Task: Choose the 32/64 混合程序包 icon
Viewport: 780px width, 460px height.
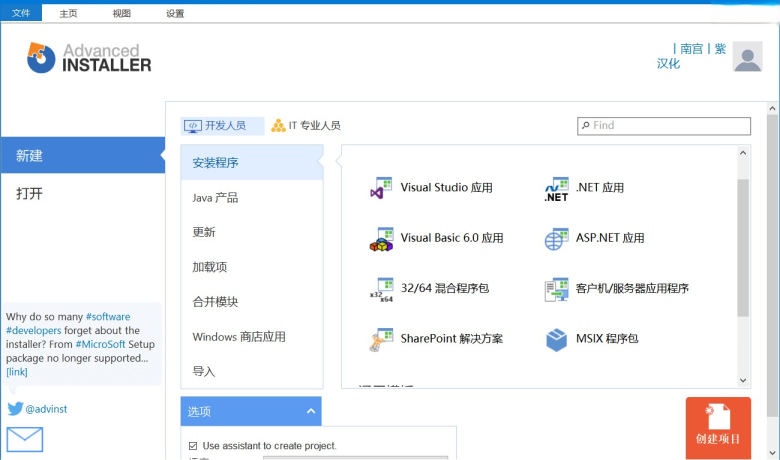Action: (x=382, y=289)
